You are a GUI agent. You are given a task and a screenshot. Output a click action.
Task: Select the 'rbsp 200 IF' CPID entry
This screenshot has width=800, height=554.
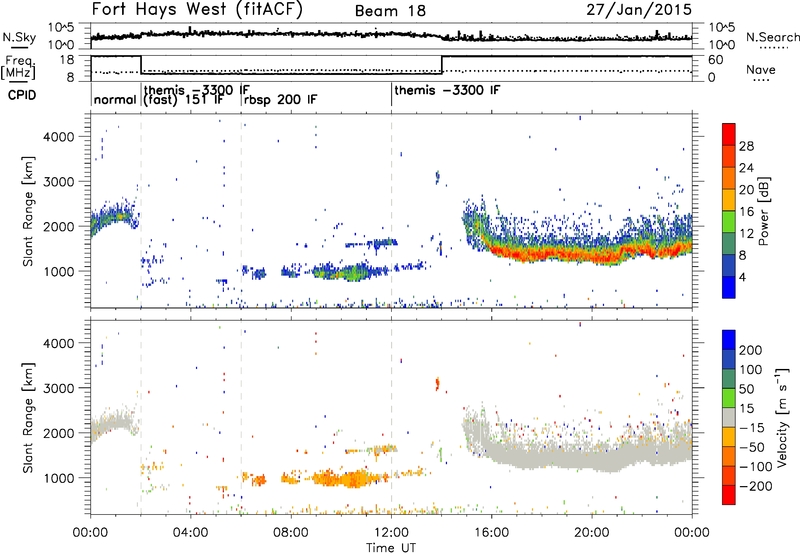tap(280, 99)
